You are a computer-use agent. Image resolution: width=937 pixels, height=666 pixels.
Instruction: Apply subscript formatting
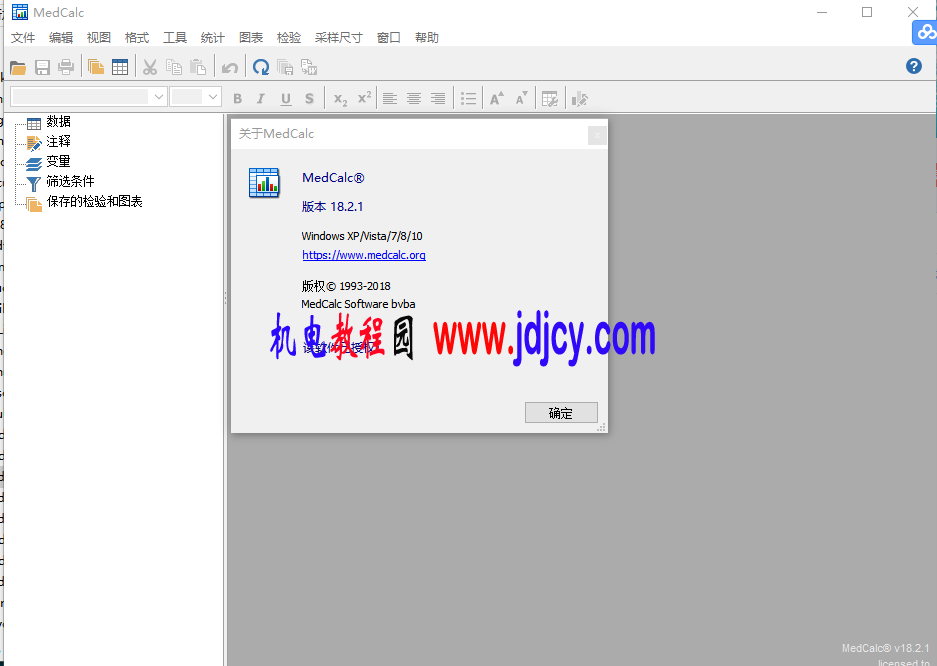[340, 99]
